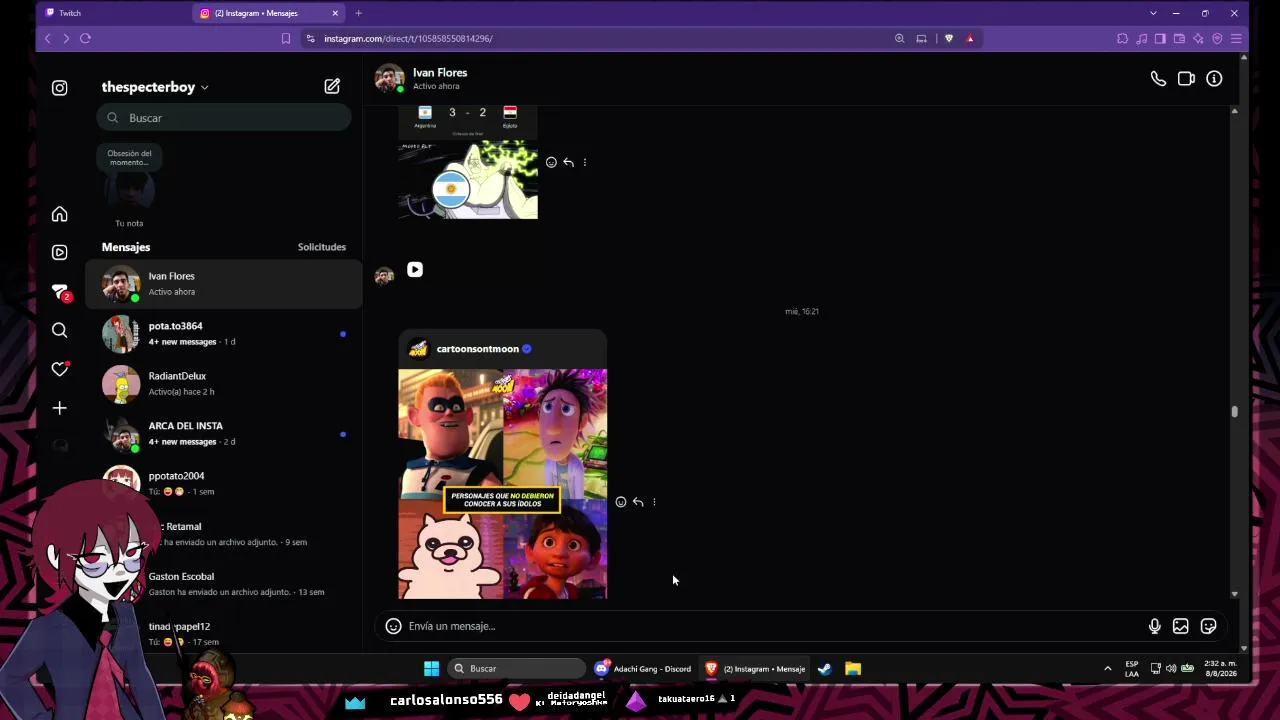Record a voice clip with the microphone icon
Image resolution: width=1280 pixels, height=720 pixels.
tap(1155, 626)
